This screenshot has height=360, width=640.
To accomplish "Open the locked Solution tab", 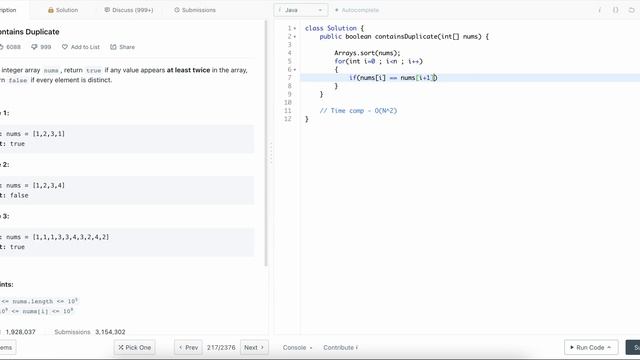I will (63, 10).
